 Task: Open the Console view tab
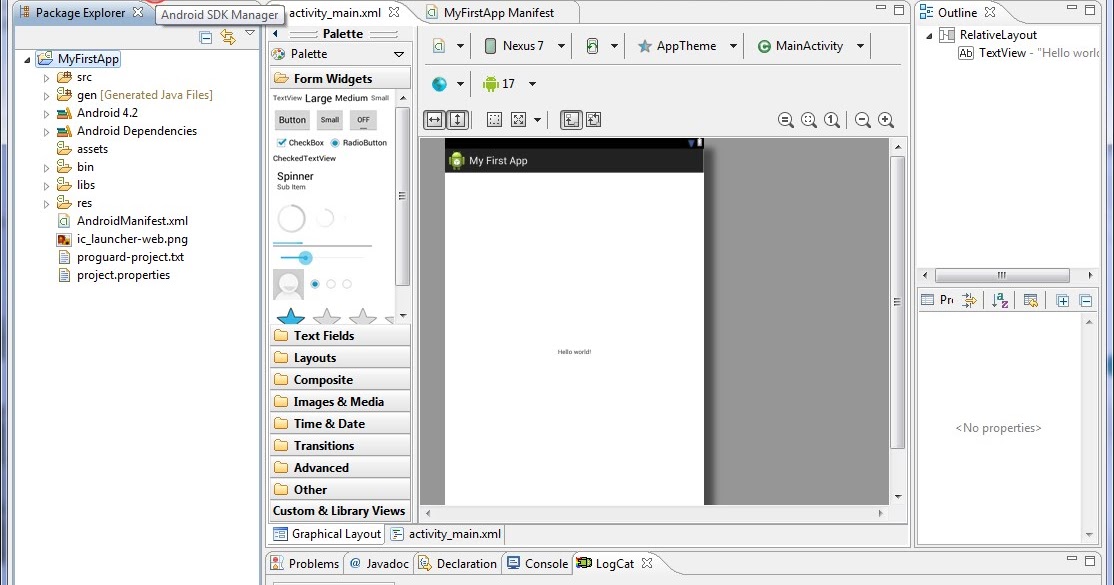(537, 564)
